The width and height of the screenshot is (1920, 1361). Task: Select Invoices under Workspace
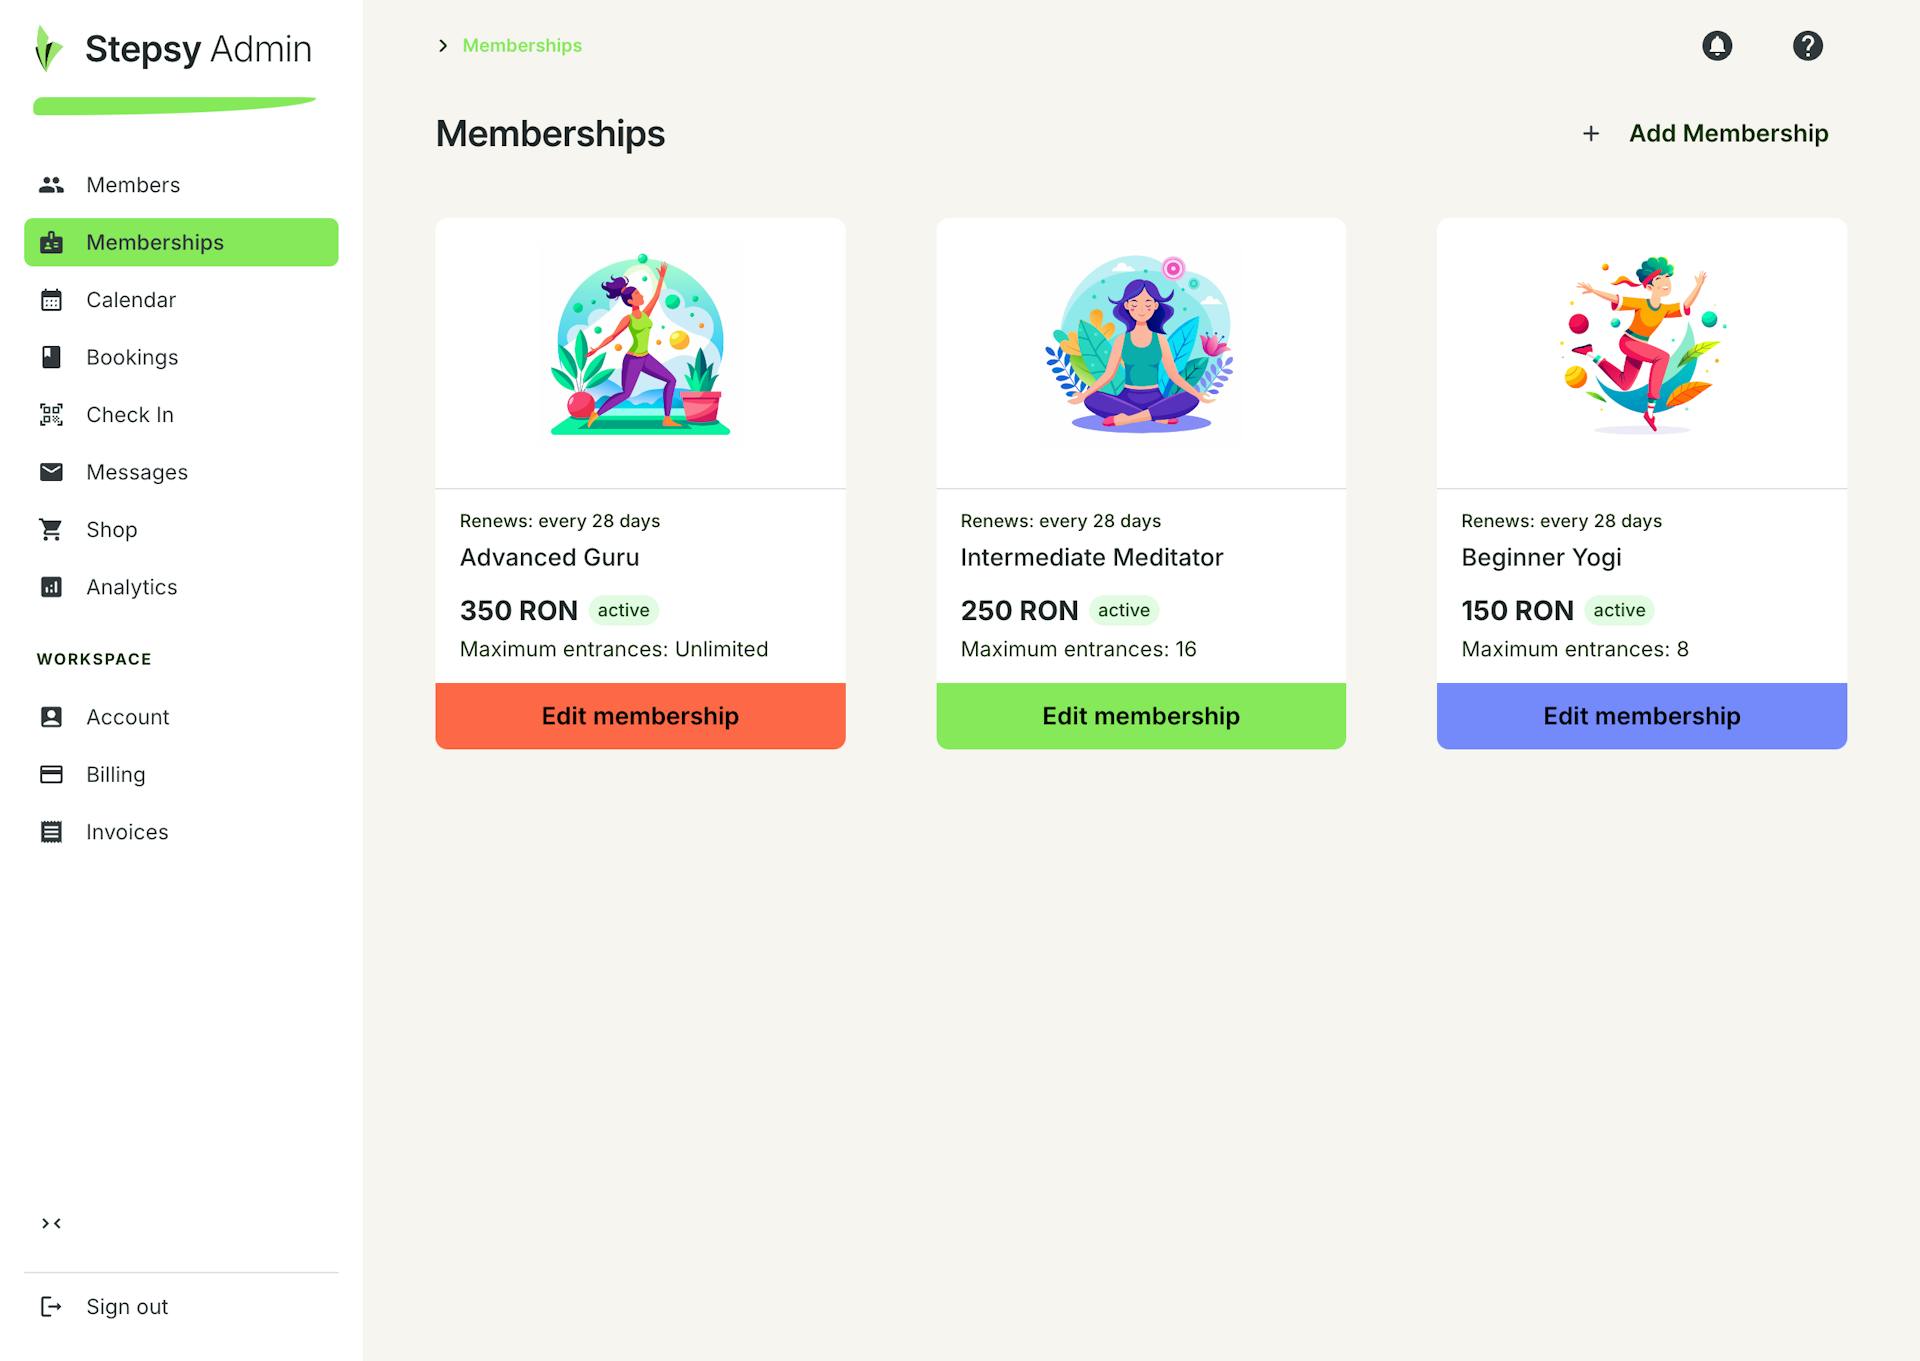[127, 832]
